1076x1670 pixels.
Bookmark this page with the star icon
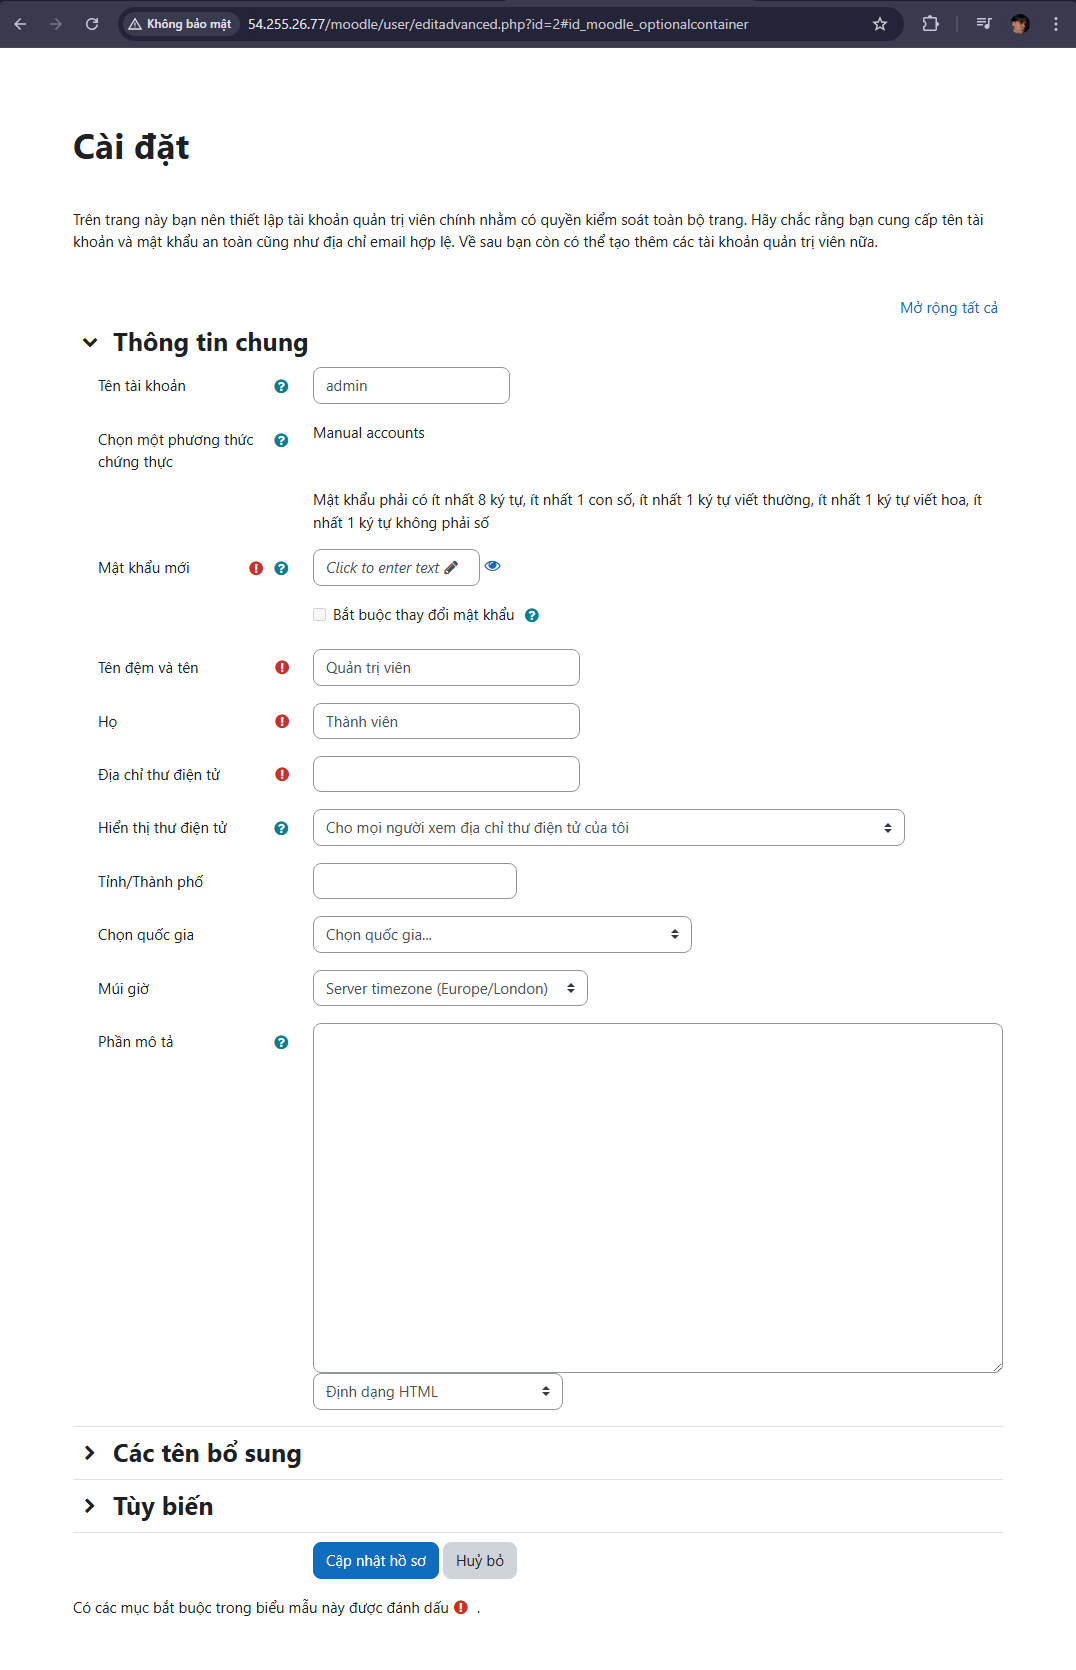pyautogui.click(x=880, y=24)
